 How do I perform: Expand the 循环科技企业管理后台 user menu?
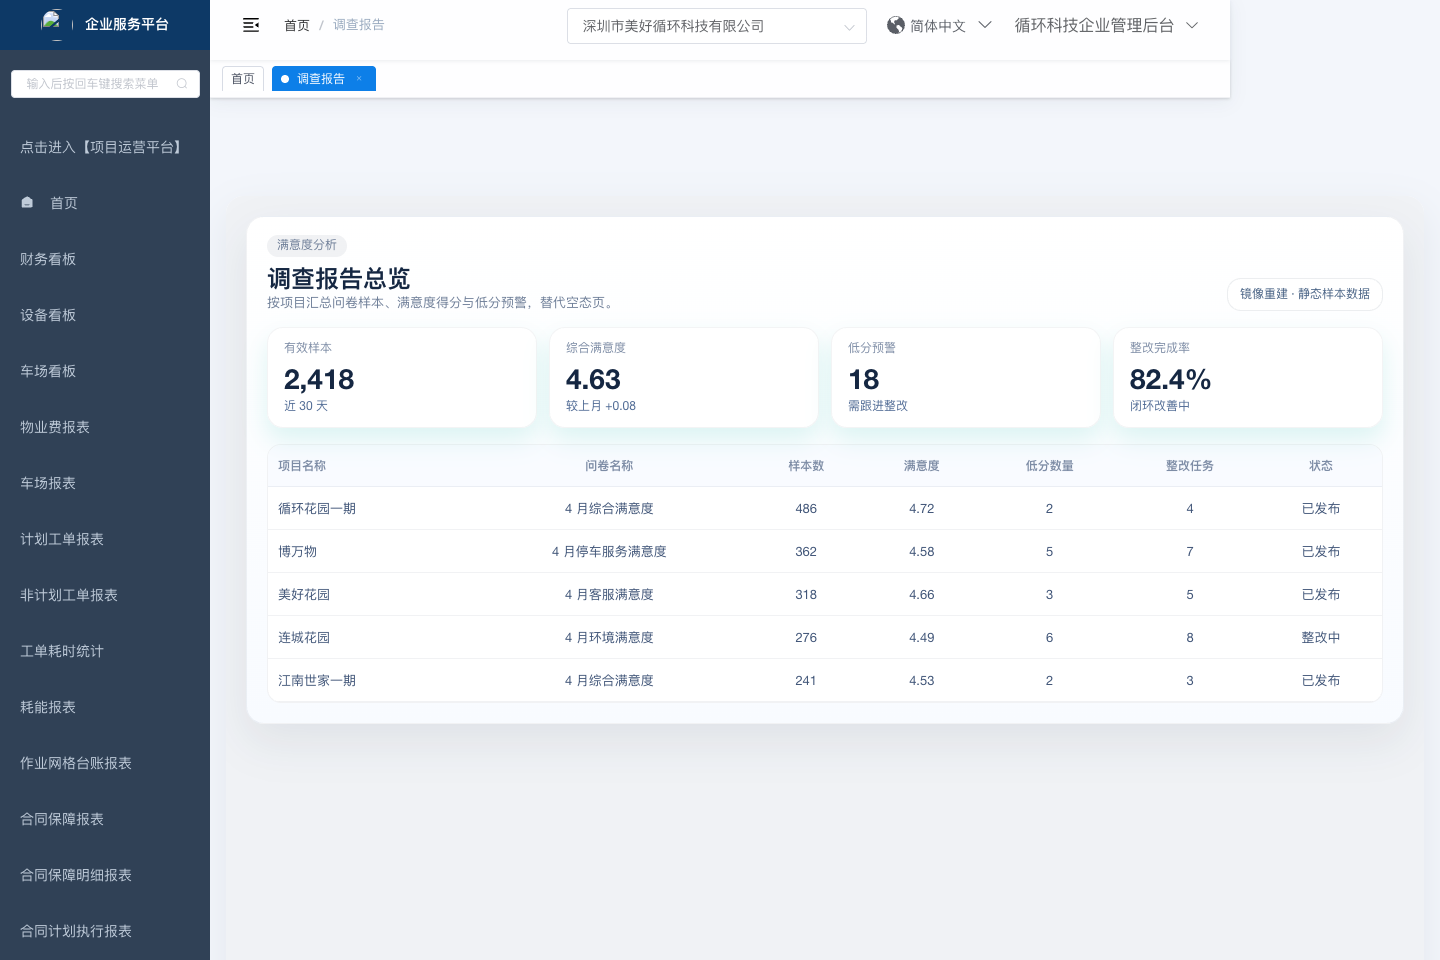(x=1105, y=25)
